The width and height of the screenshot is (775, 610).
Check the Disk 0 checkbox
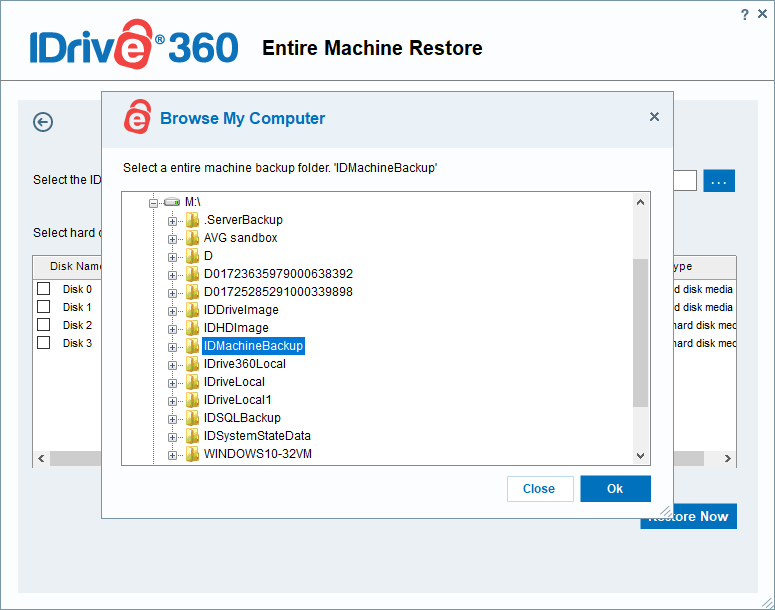(44, 289)
